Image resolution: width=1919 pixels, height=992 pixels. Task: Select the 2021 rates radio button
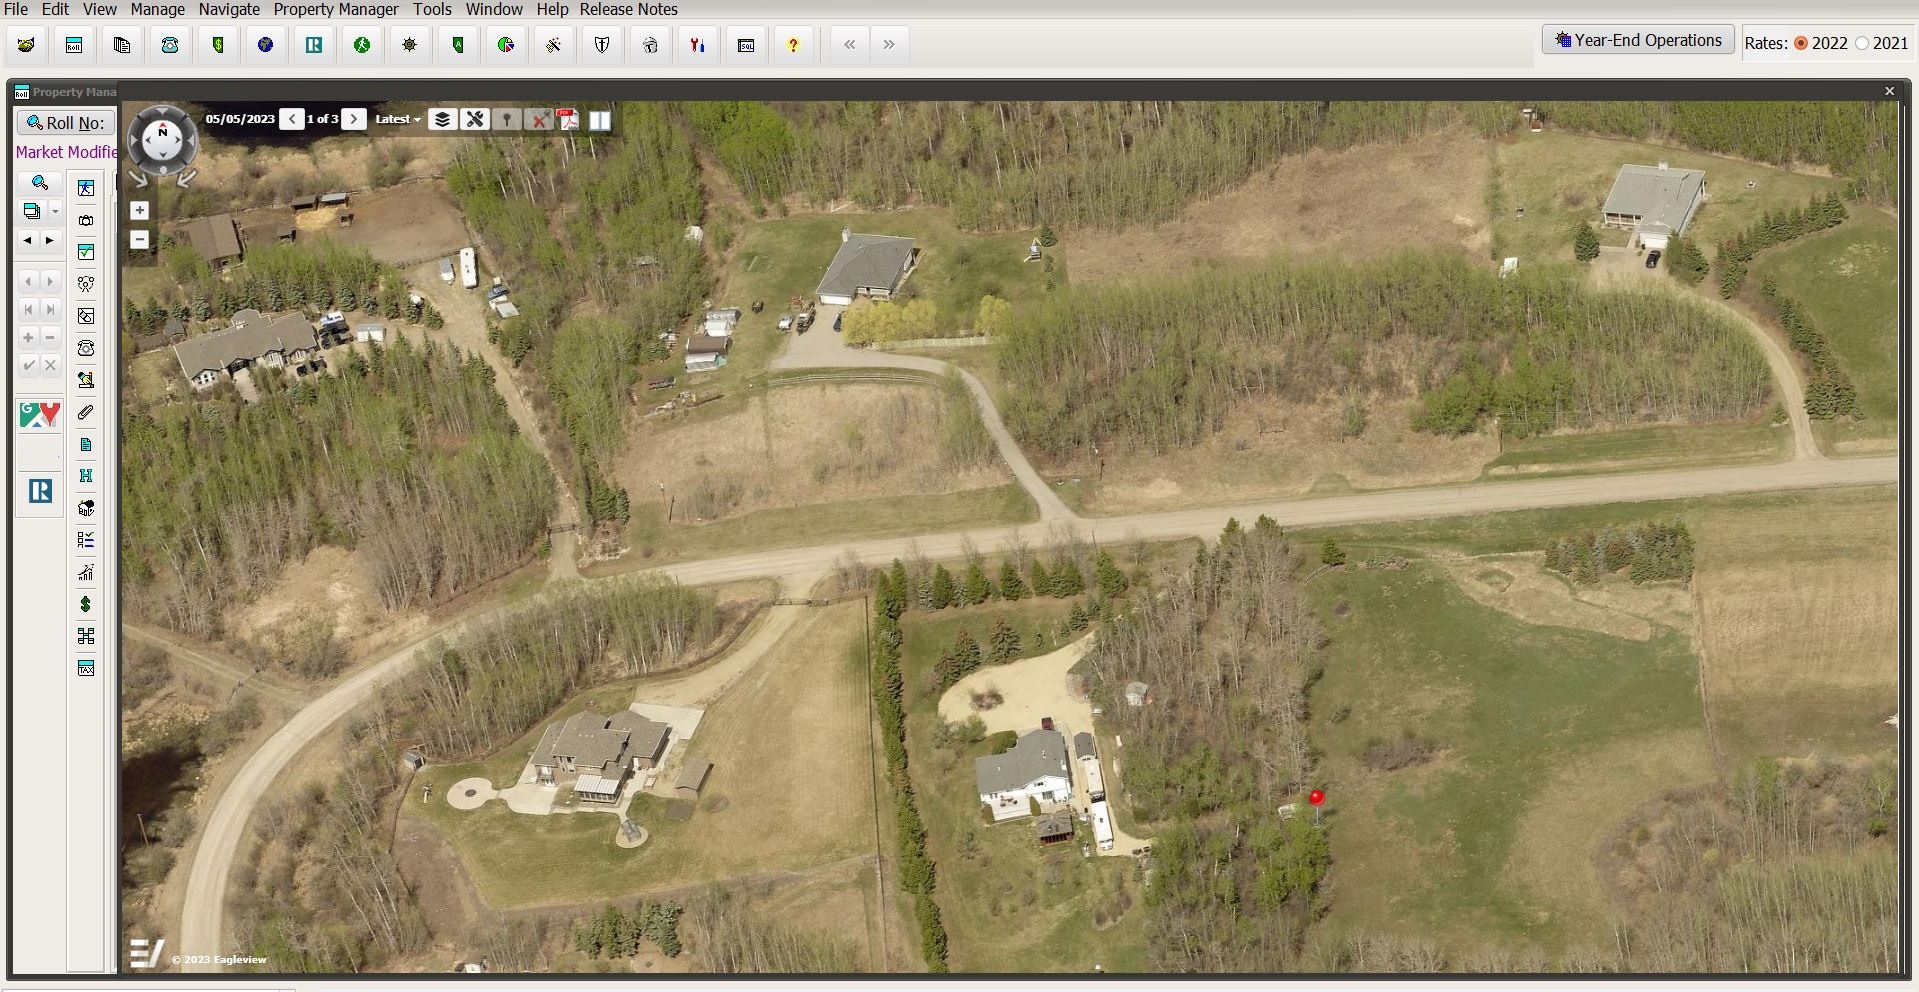click(x=1862, y=43)
